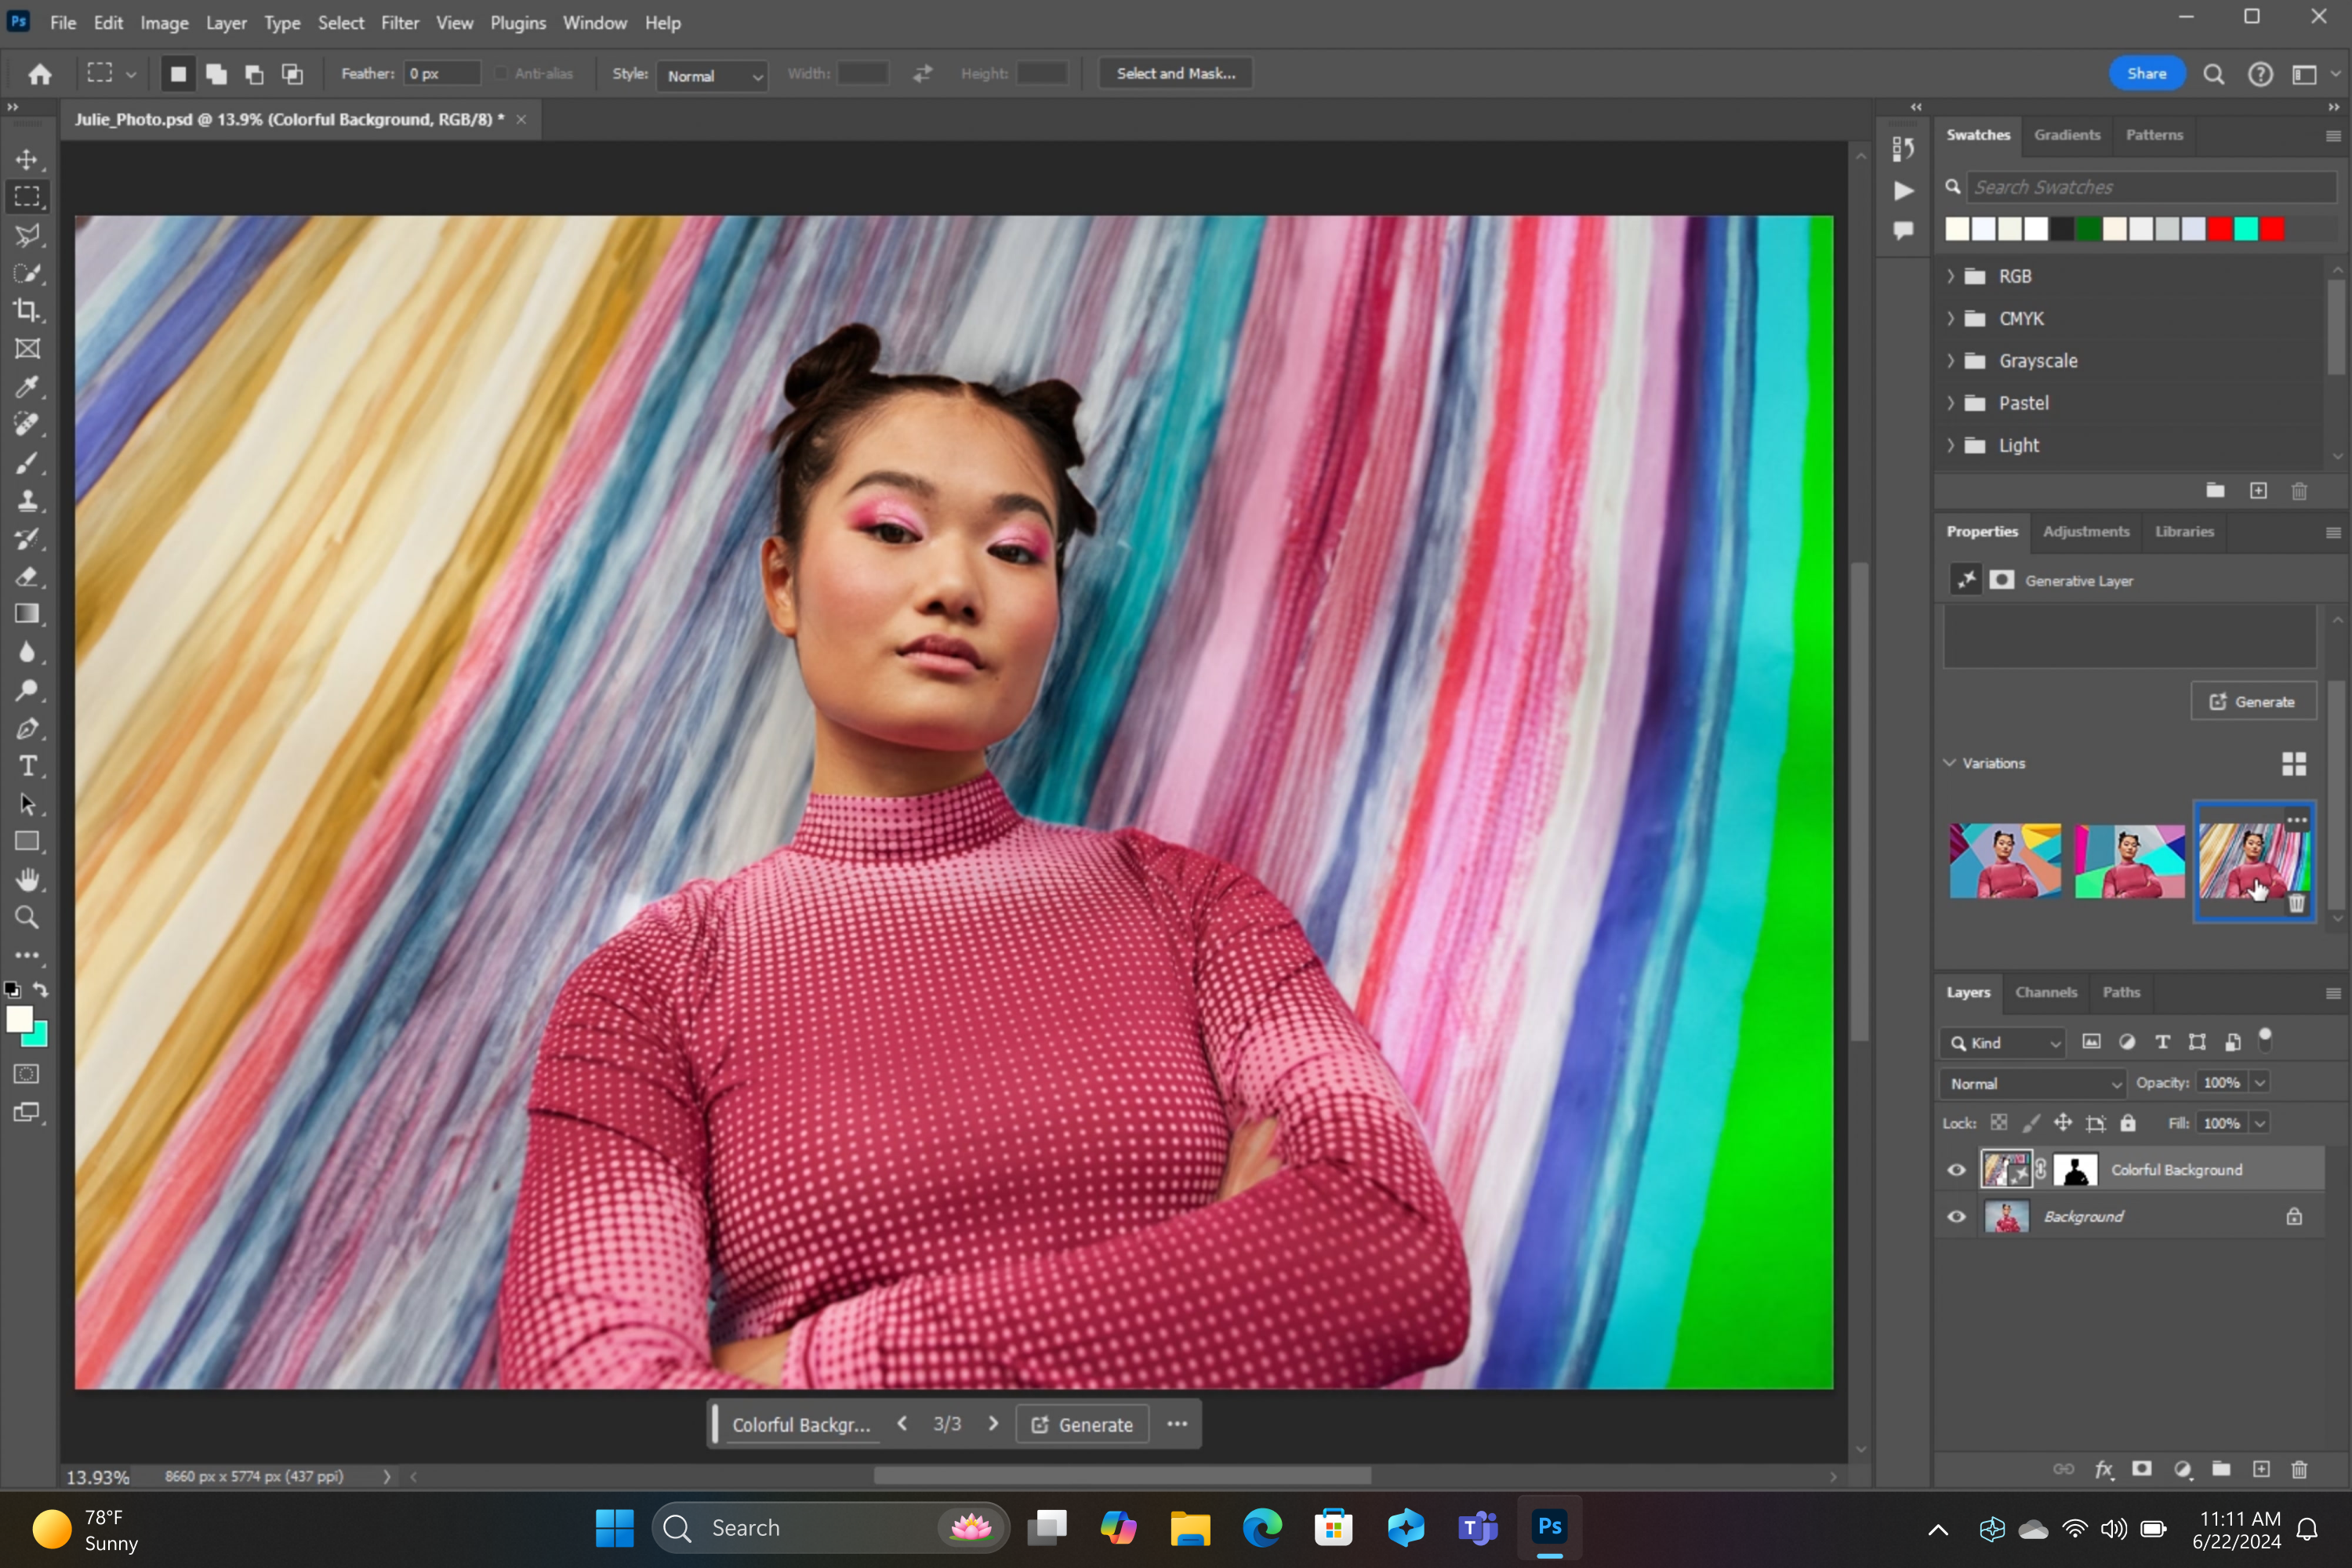The width and height of the screenshot is (2352, 1568).
Task: Toggle lock on Background layer
Action: [x=2294, y=1216]
